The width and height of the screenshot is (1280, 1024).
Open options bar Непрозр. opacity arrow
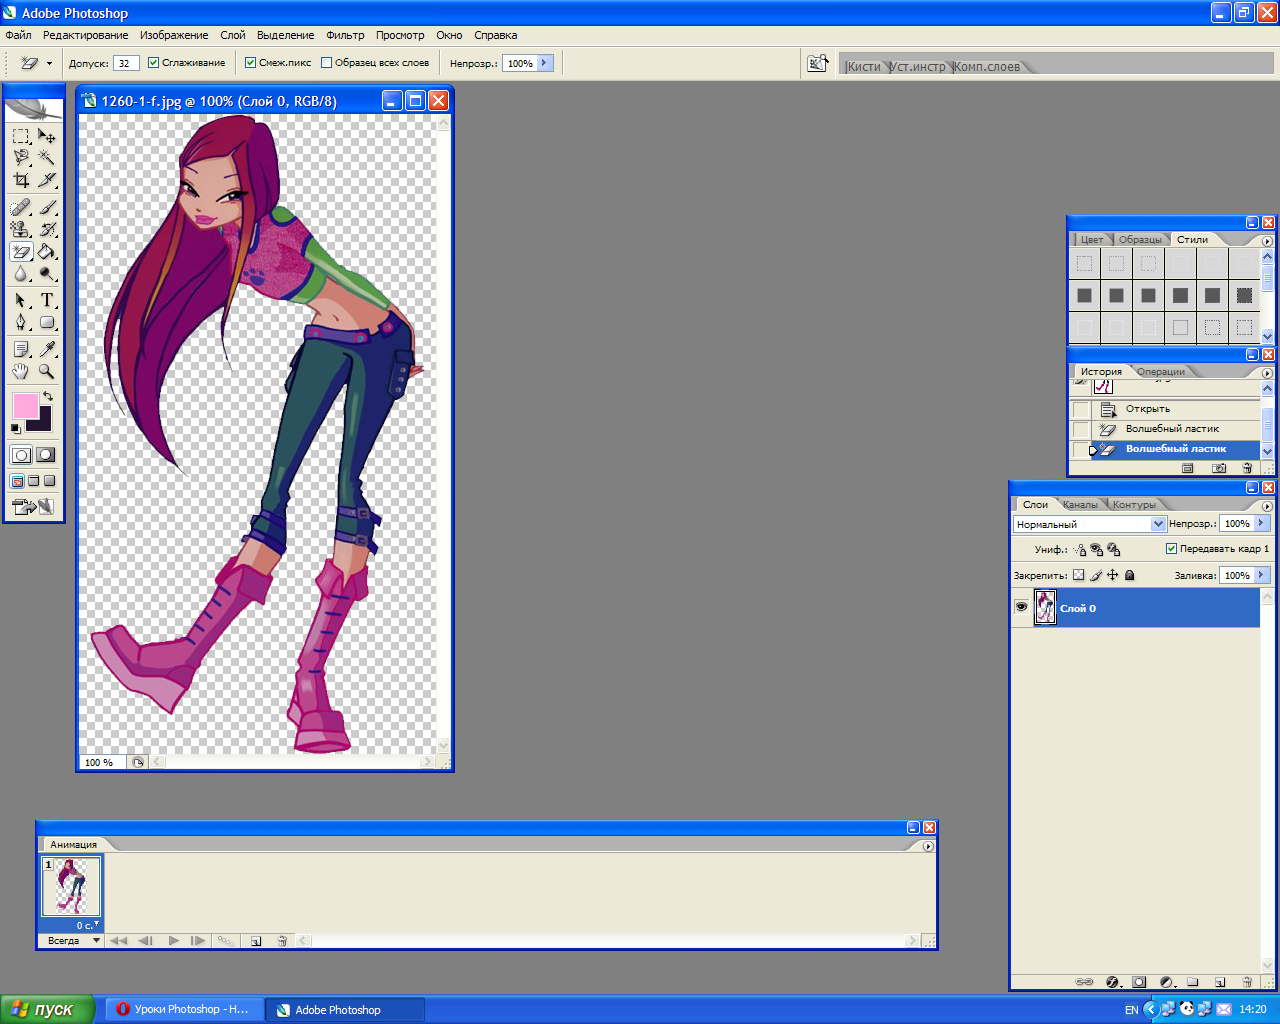pos(544,63)
